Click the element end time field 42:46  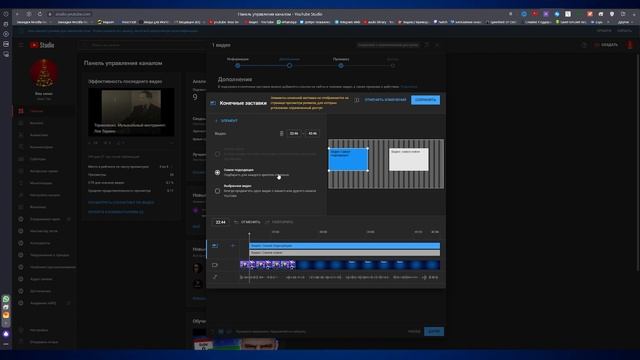pyautogui.click(x=312, y=133)
